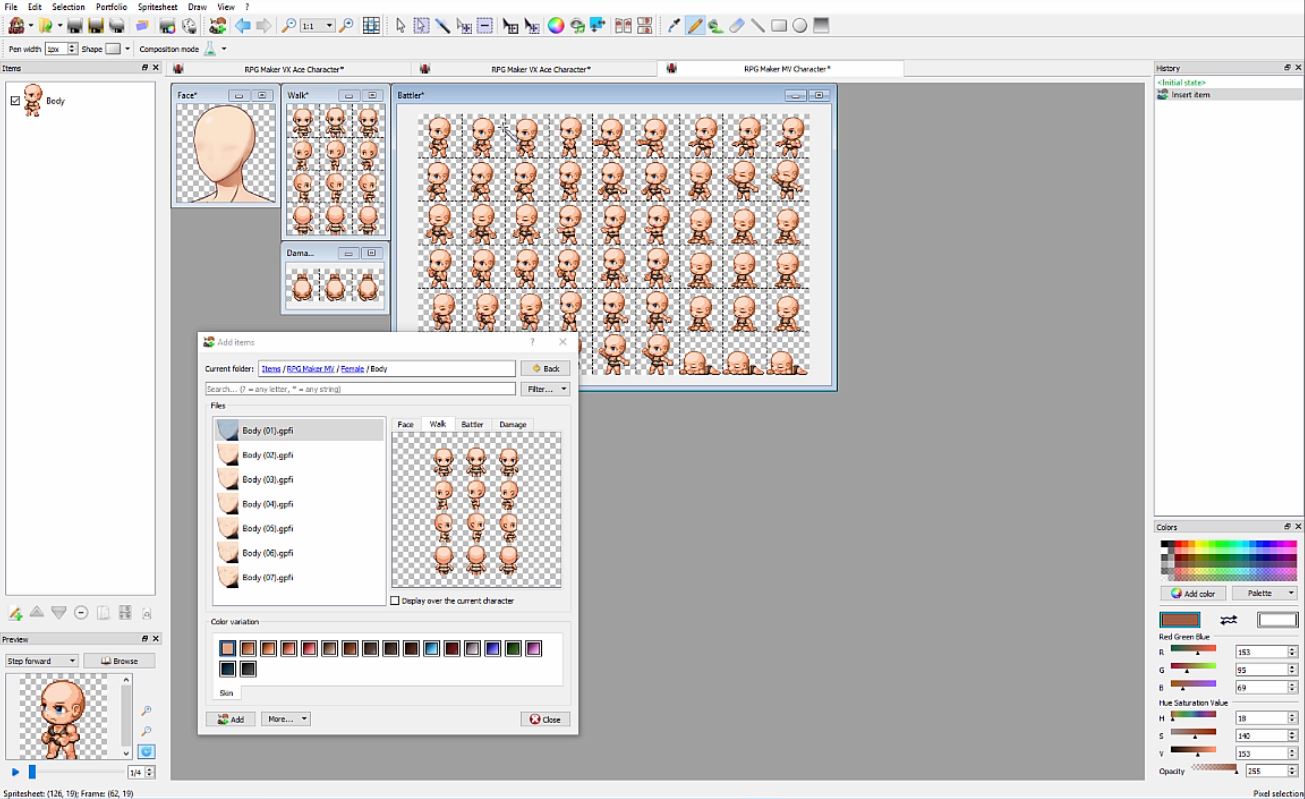Toggle the grid display icon
1305x799 pixels.
371,25
